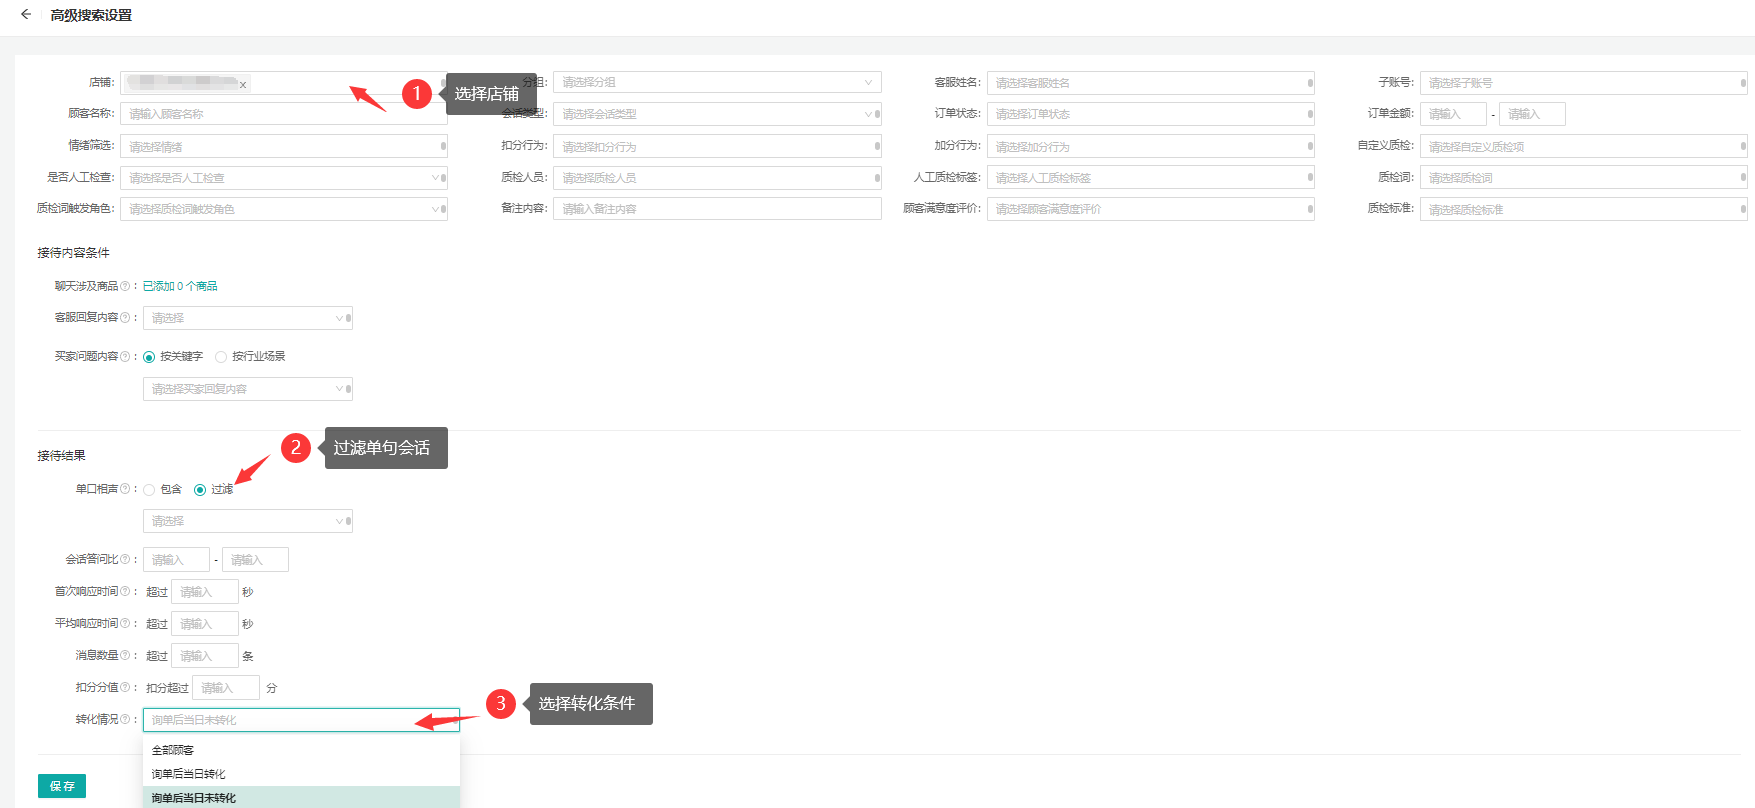Focus the 顾客名称 input field
Image resolution: width=1755 pixels, height=808 pixels.
click(x=284, y=114)
